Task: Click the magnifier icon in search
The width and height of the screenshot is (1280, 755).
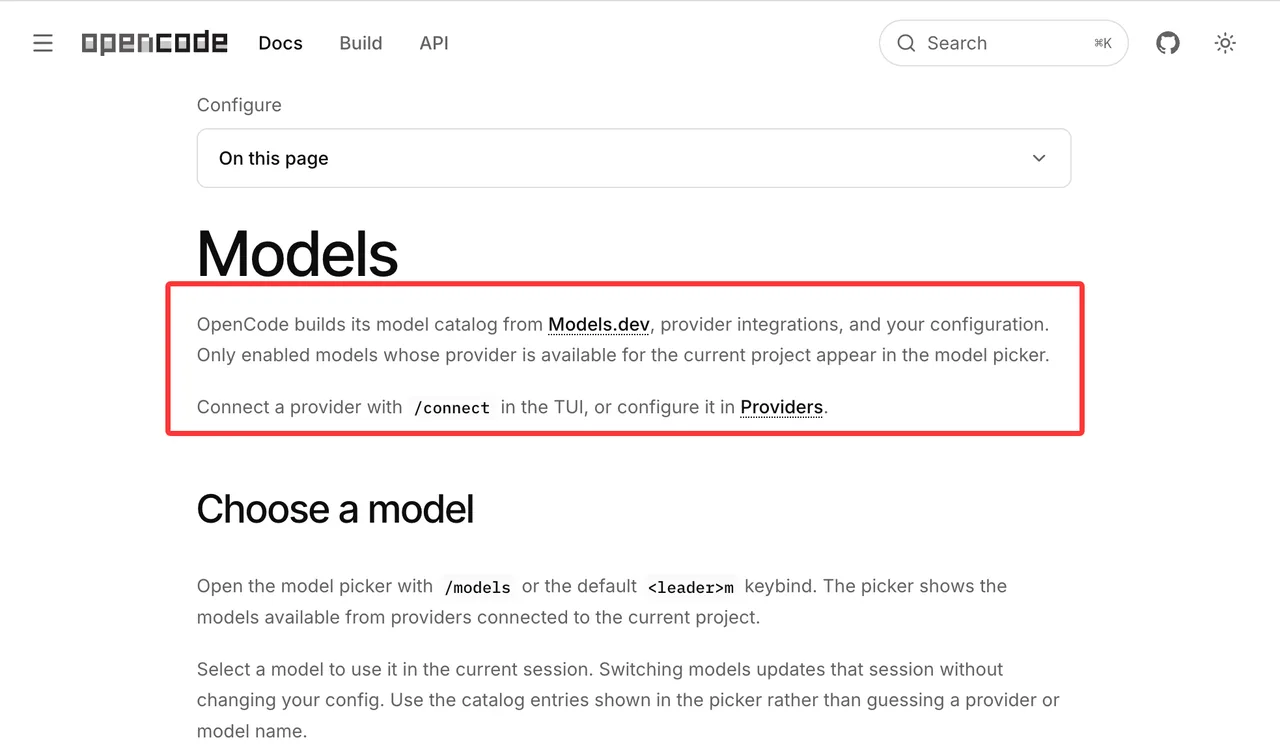Action: 906,43
